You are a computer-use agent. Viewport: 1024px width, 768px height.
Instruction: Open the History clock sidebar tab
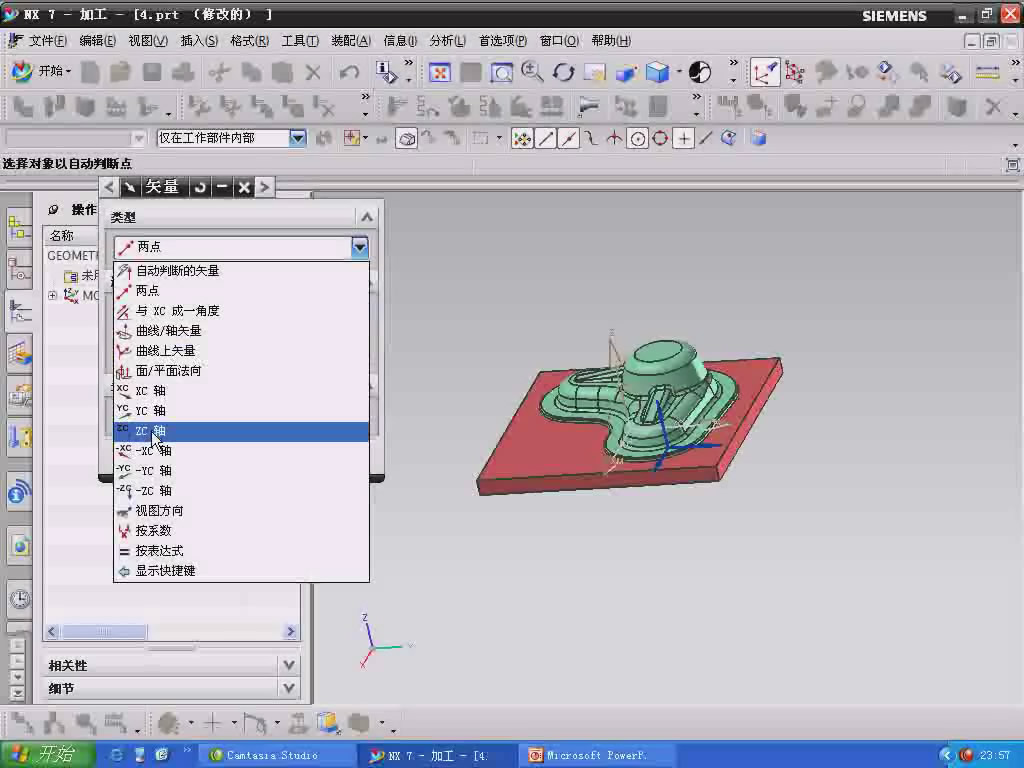[19, 598]
